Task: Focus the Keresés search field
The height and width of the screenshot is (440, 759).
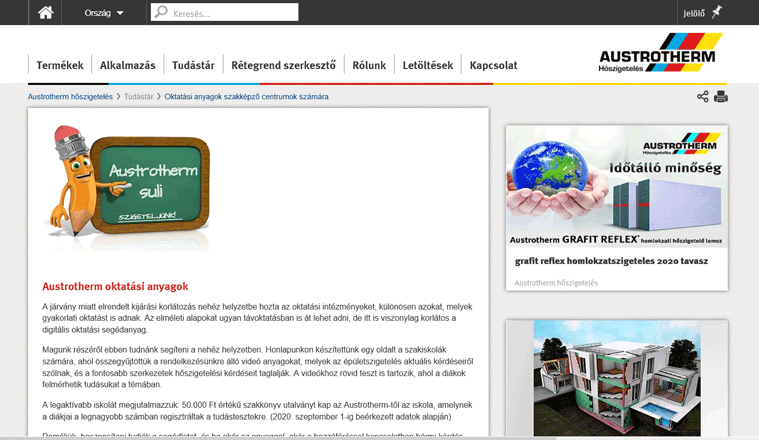Action: (x=225, y=12)
